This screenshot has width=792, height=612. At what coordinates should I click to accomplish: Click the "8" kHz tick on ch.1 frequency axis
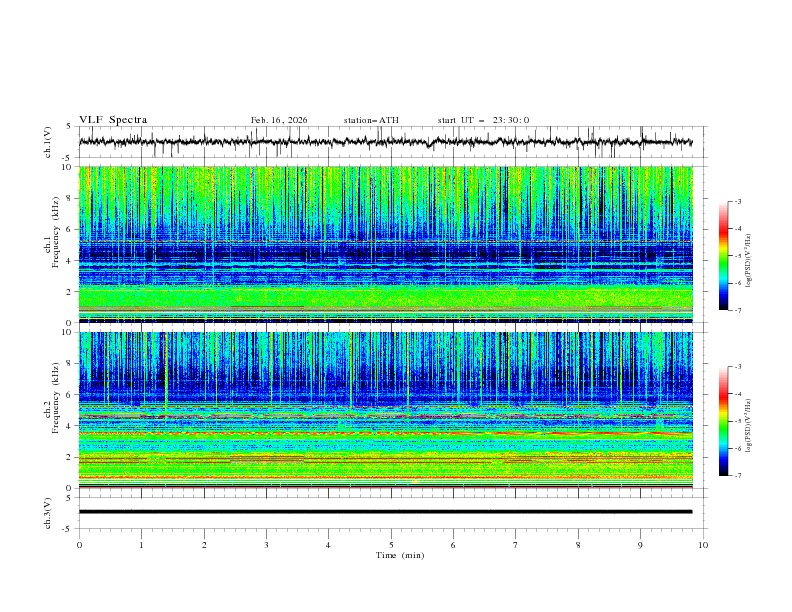[70, 198]
